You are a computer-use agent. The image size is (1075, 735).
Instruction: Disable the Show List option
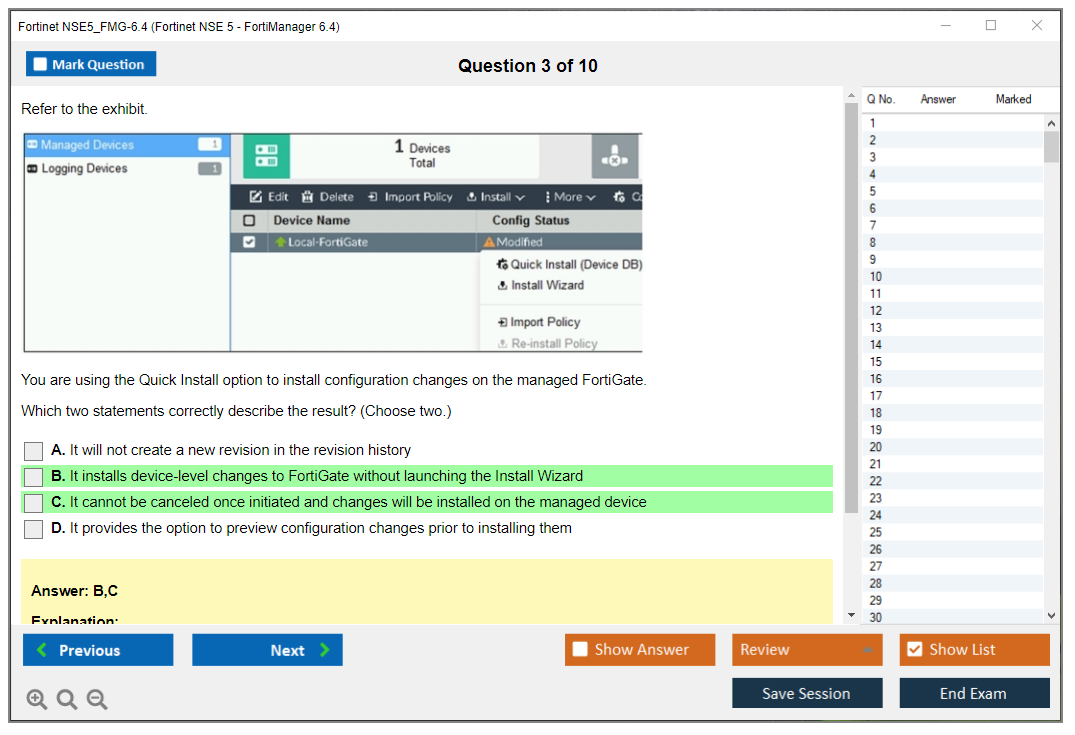pyautogui.click(x=914, y=650)
